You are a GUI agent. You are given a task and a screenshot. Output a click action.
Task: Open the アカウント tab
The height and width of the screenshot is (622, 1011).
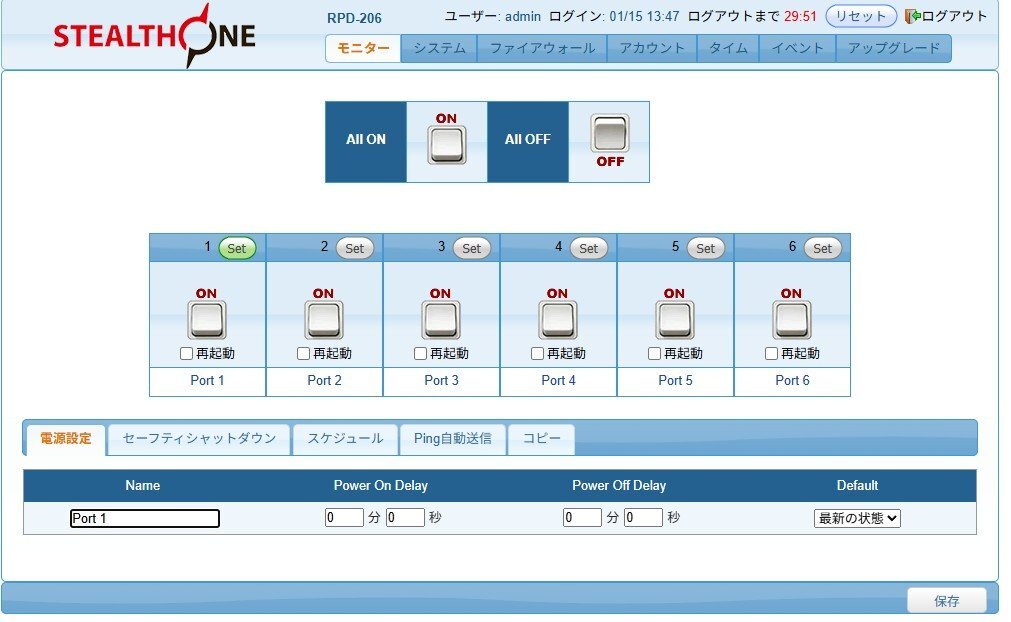[652, 48]
